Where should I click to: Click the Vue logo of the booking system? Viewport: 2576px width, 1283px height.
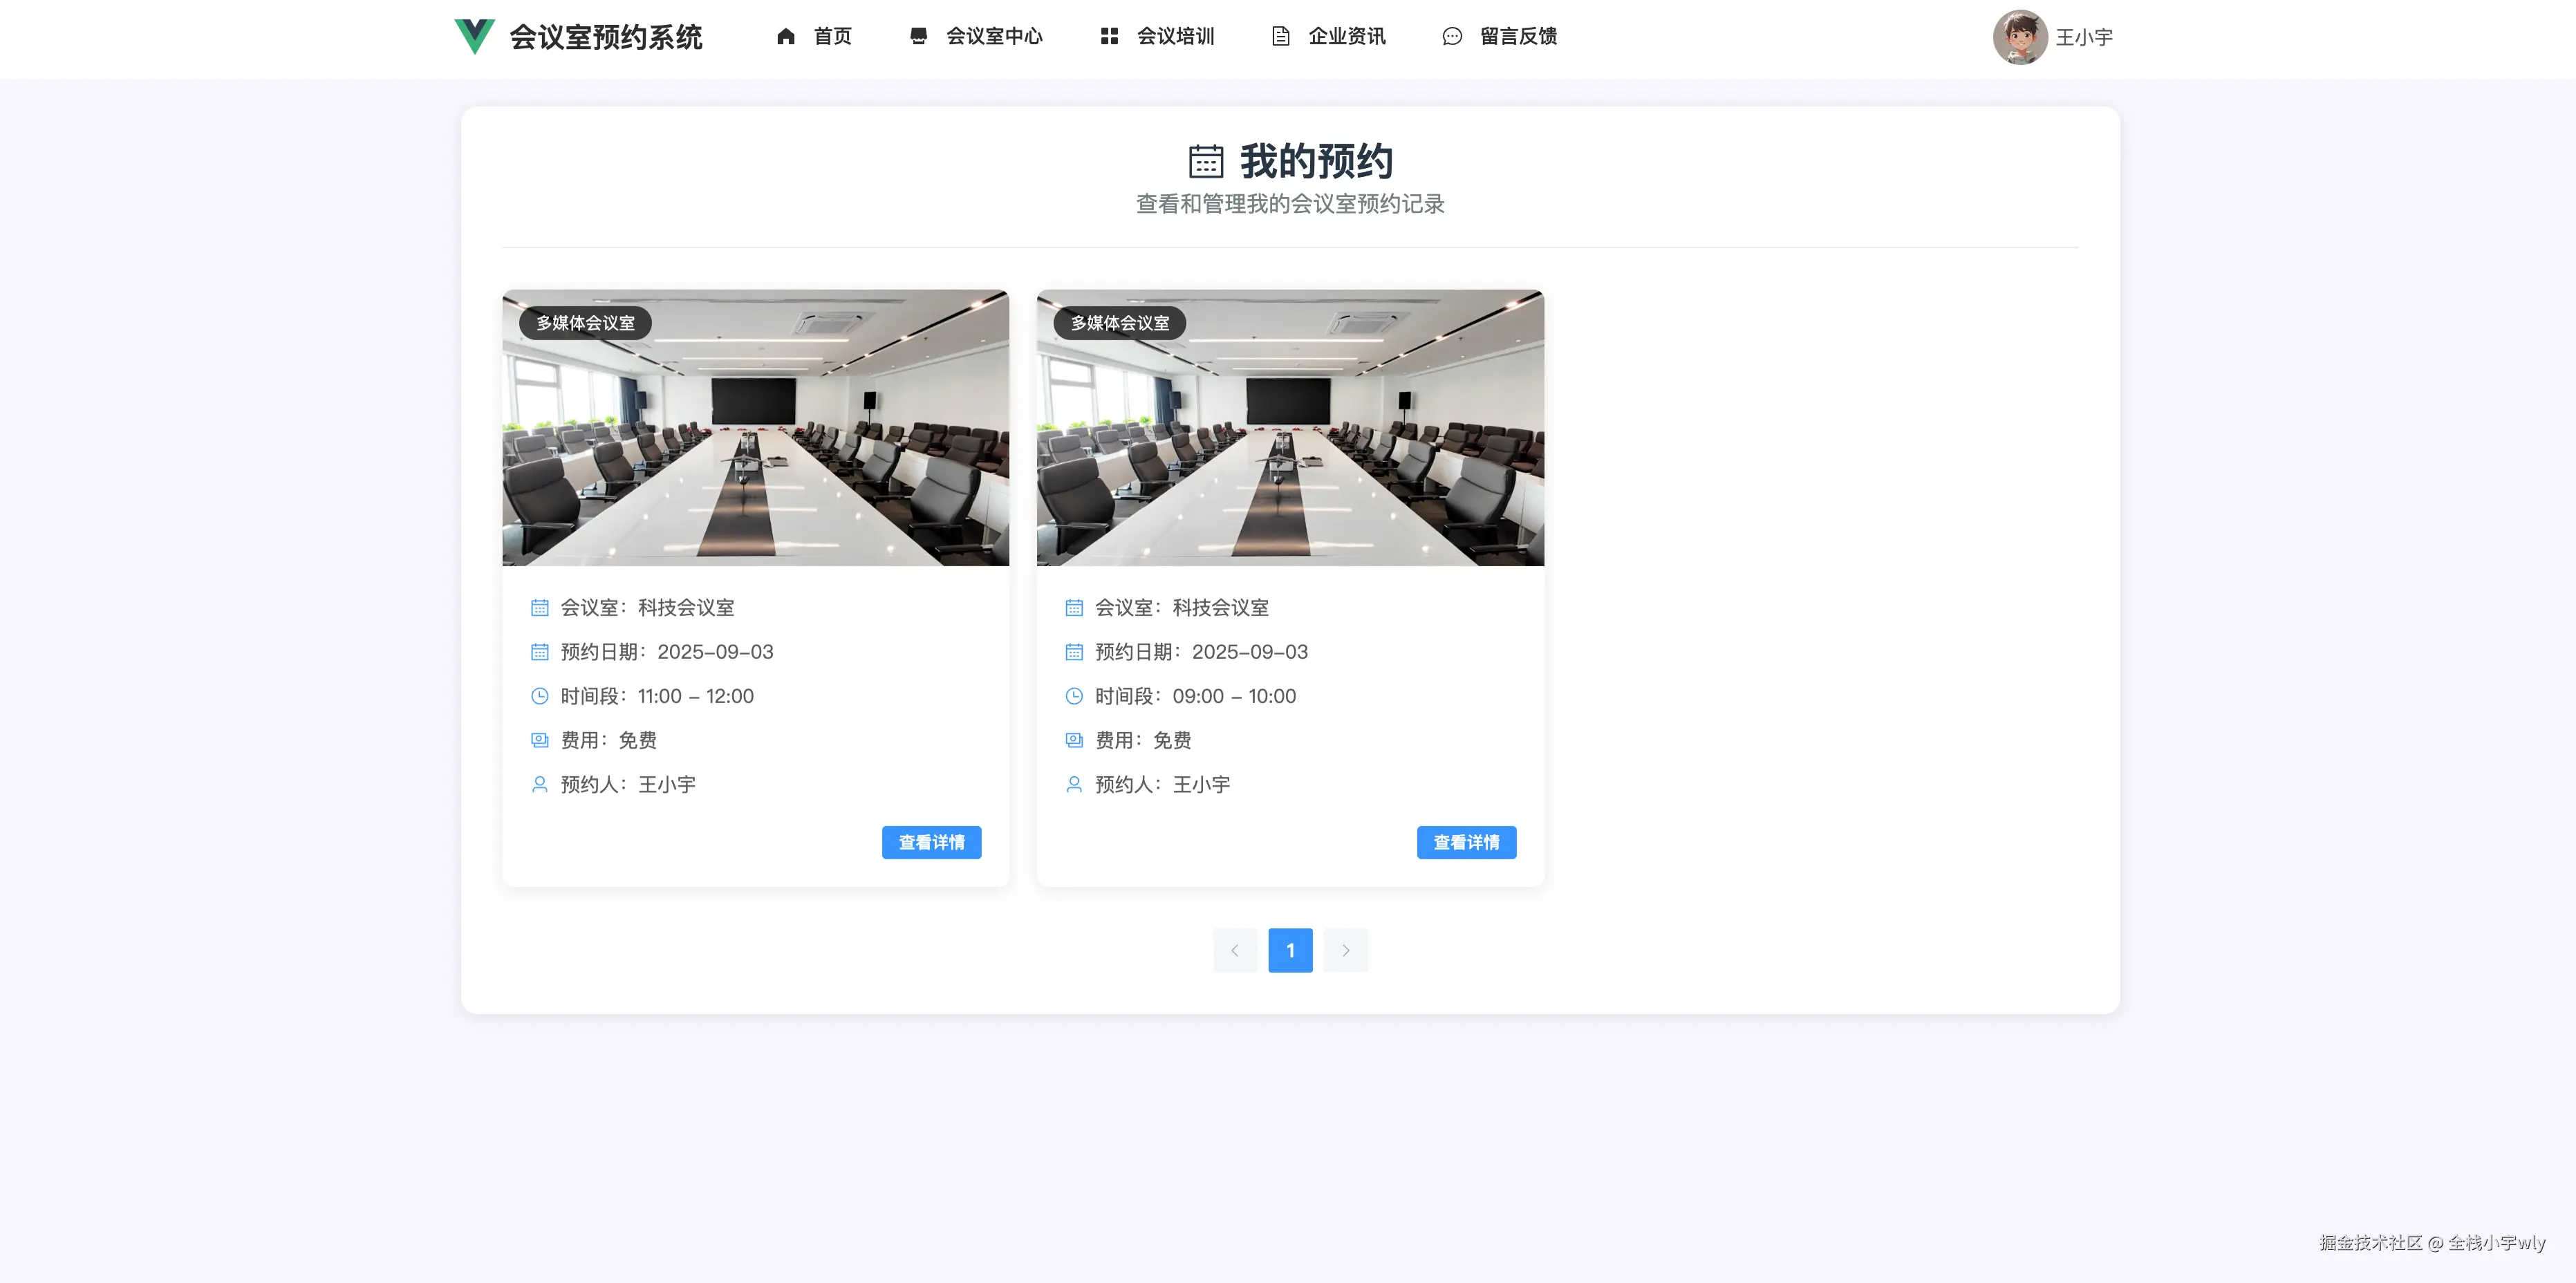tap(475, 37)
